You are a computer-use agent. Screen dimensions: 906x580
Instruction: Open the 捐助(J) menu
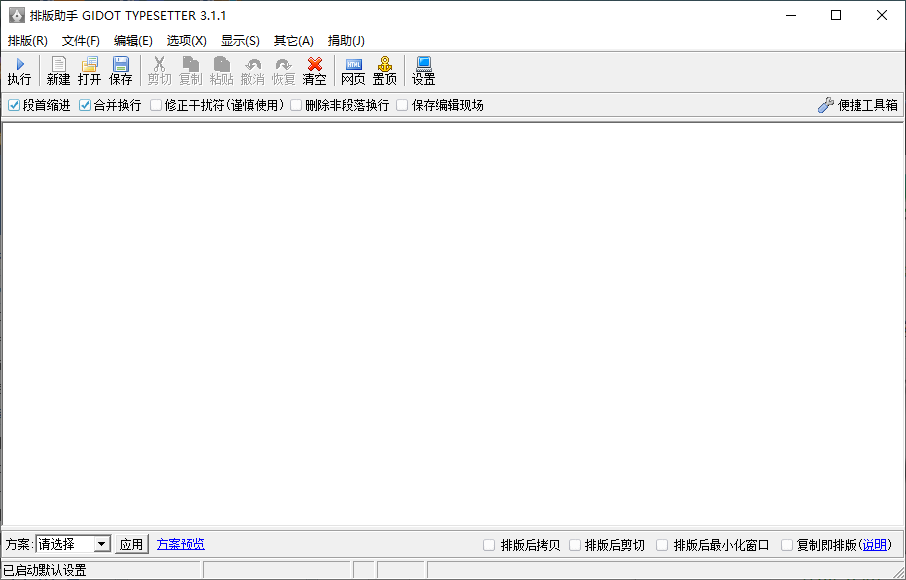point(346,40)
